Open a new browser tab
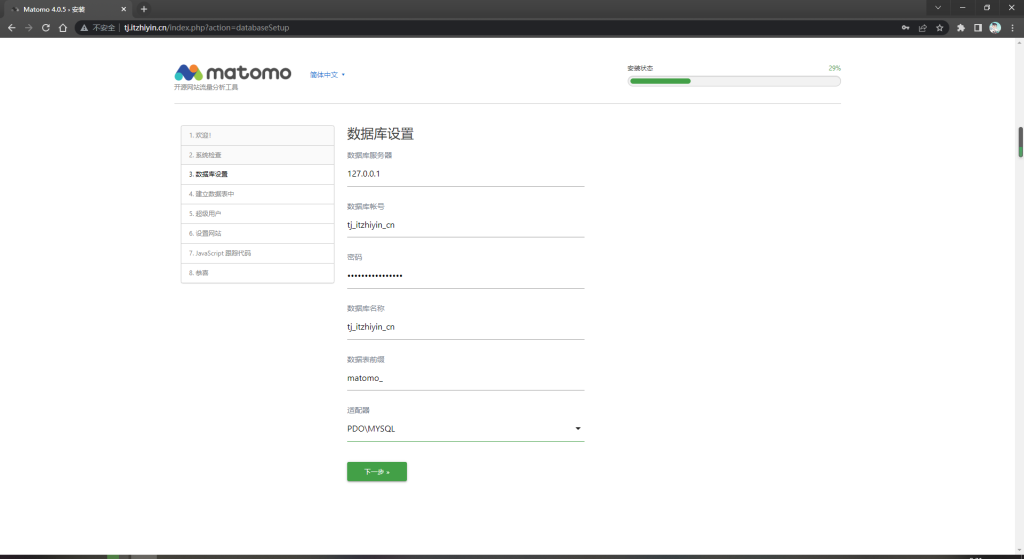This screenshot has height=559, width=1024. click(144, 9)
